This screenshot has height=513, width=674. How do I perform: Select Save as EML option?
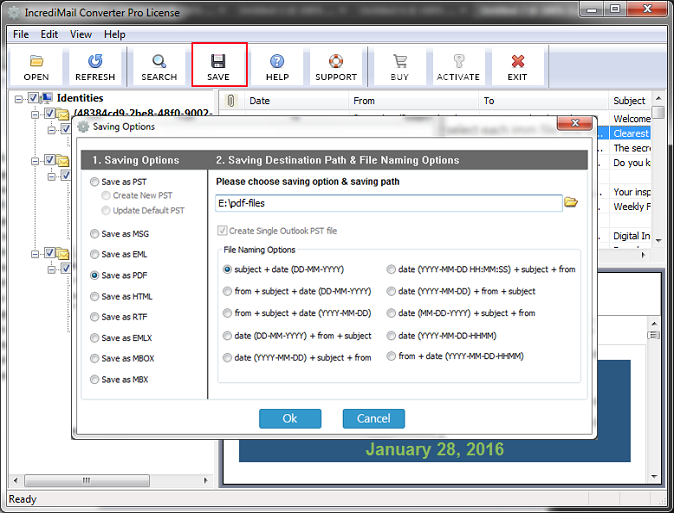click(x=94, y=254)
